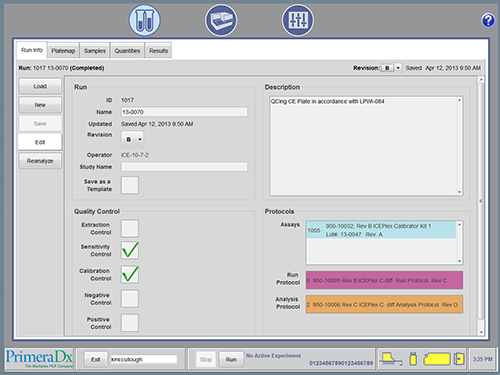500x375 pixels.
Task: Click the Assays list scroll down arrow
Action: click(x=459, y=261)
